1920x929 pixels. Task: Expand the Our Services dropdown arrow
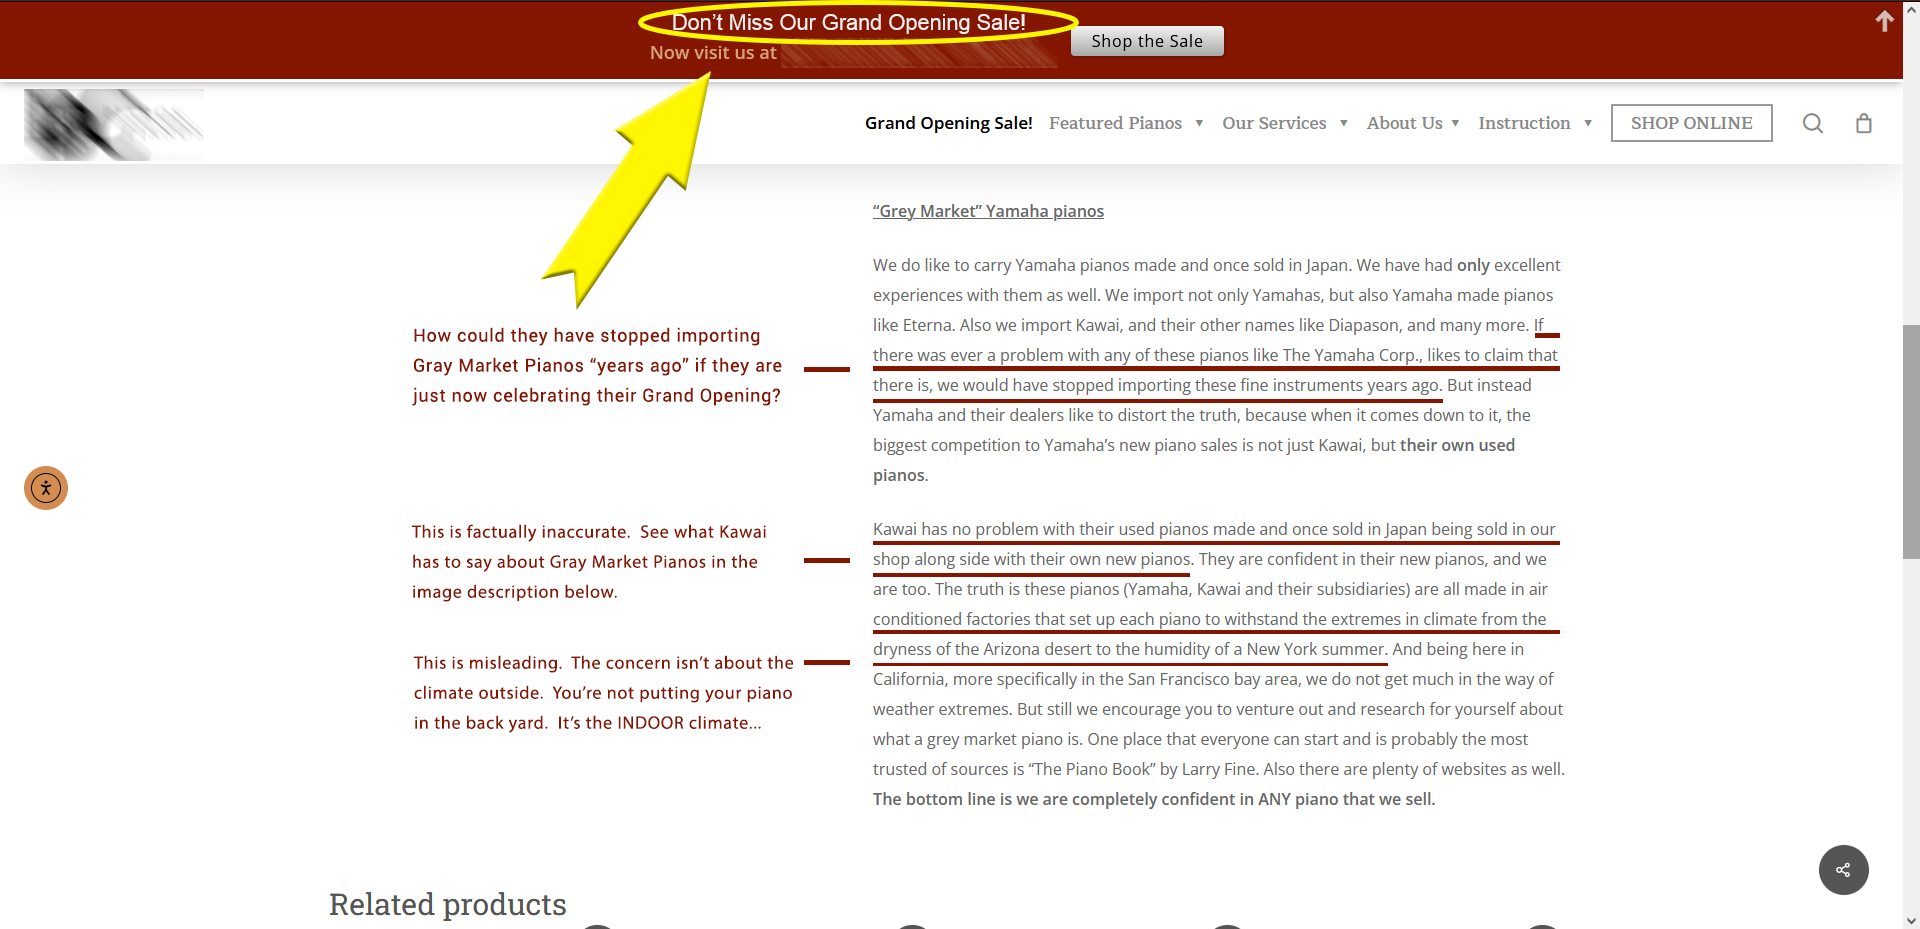point(1344,123)
